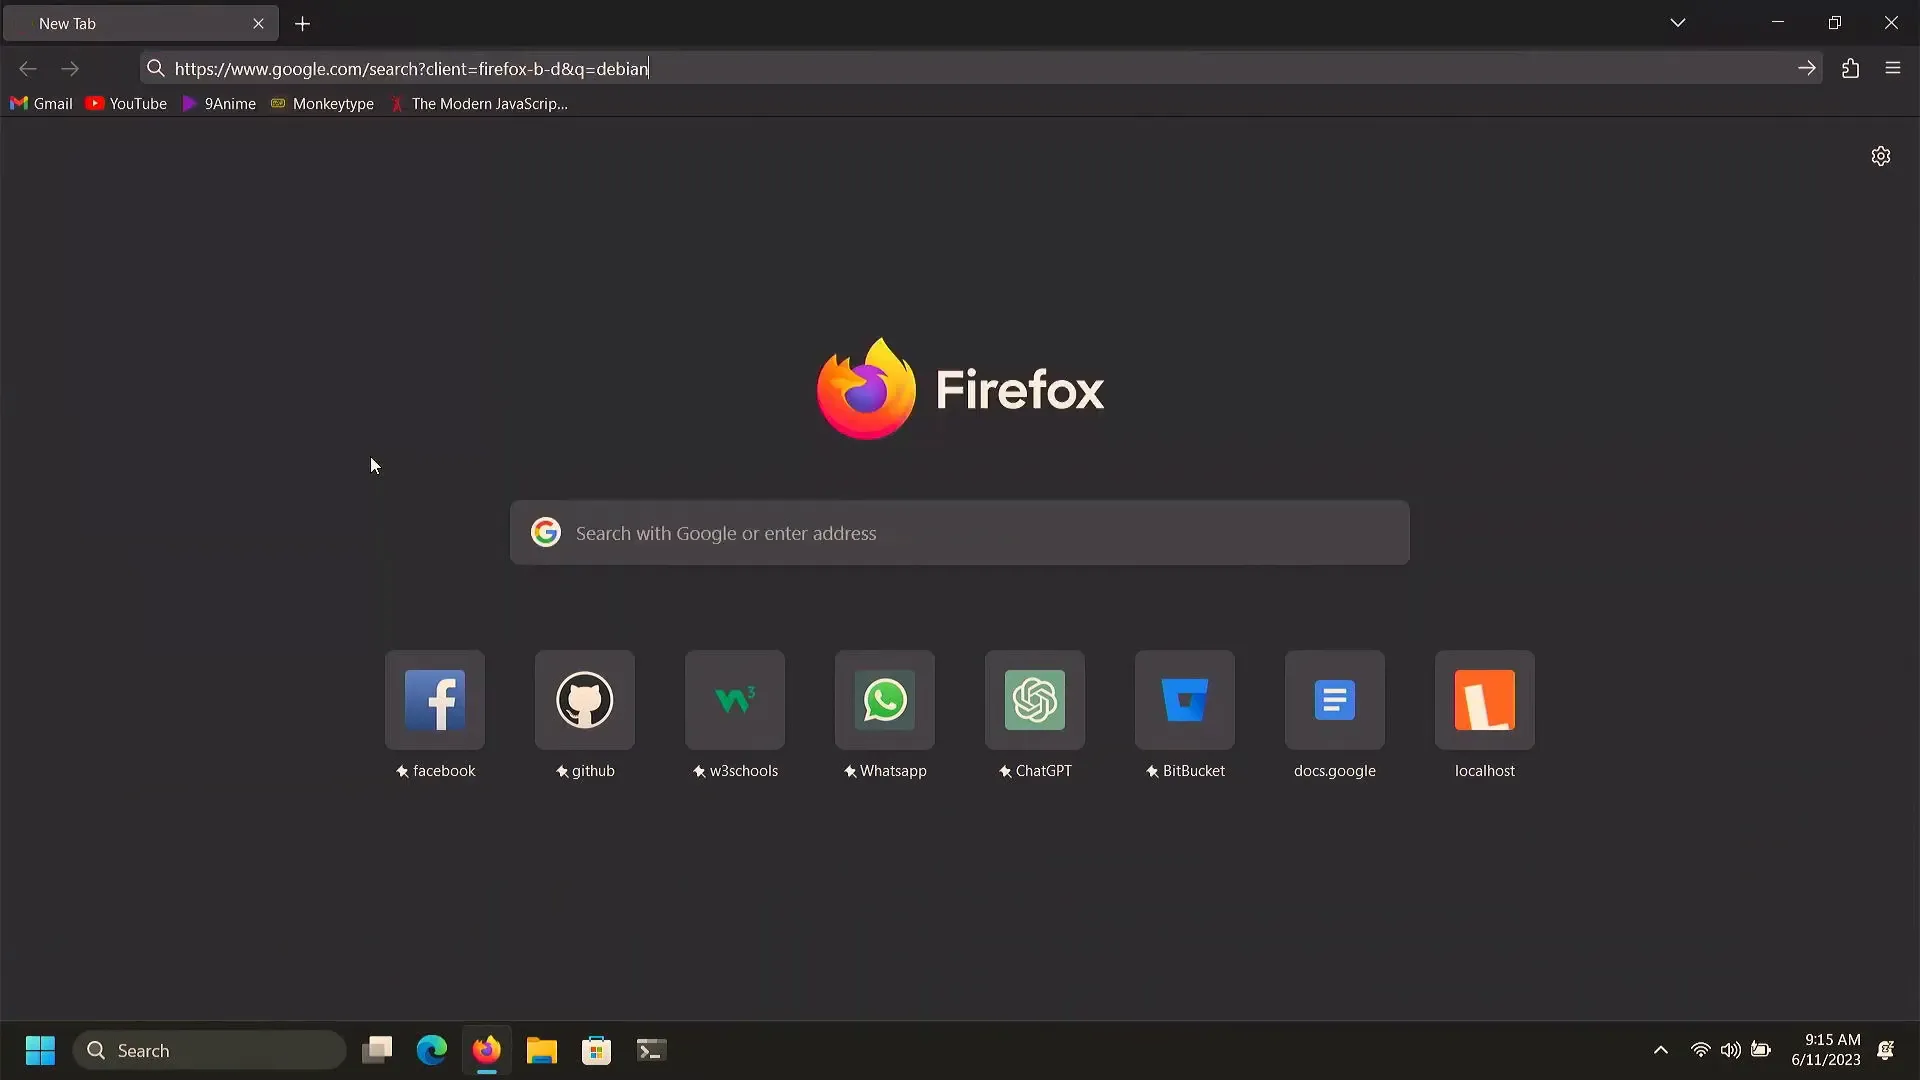Open Firefox extensions puzzle icon
Viewport: 1920px width, 1080px height.
(1851, 68)
